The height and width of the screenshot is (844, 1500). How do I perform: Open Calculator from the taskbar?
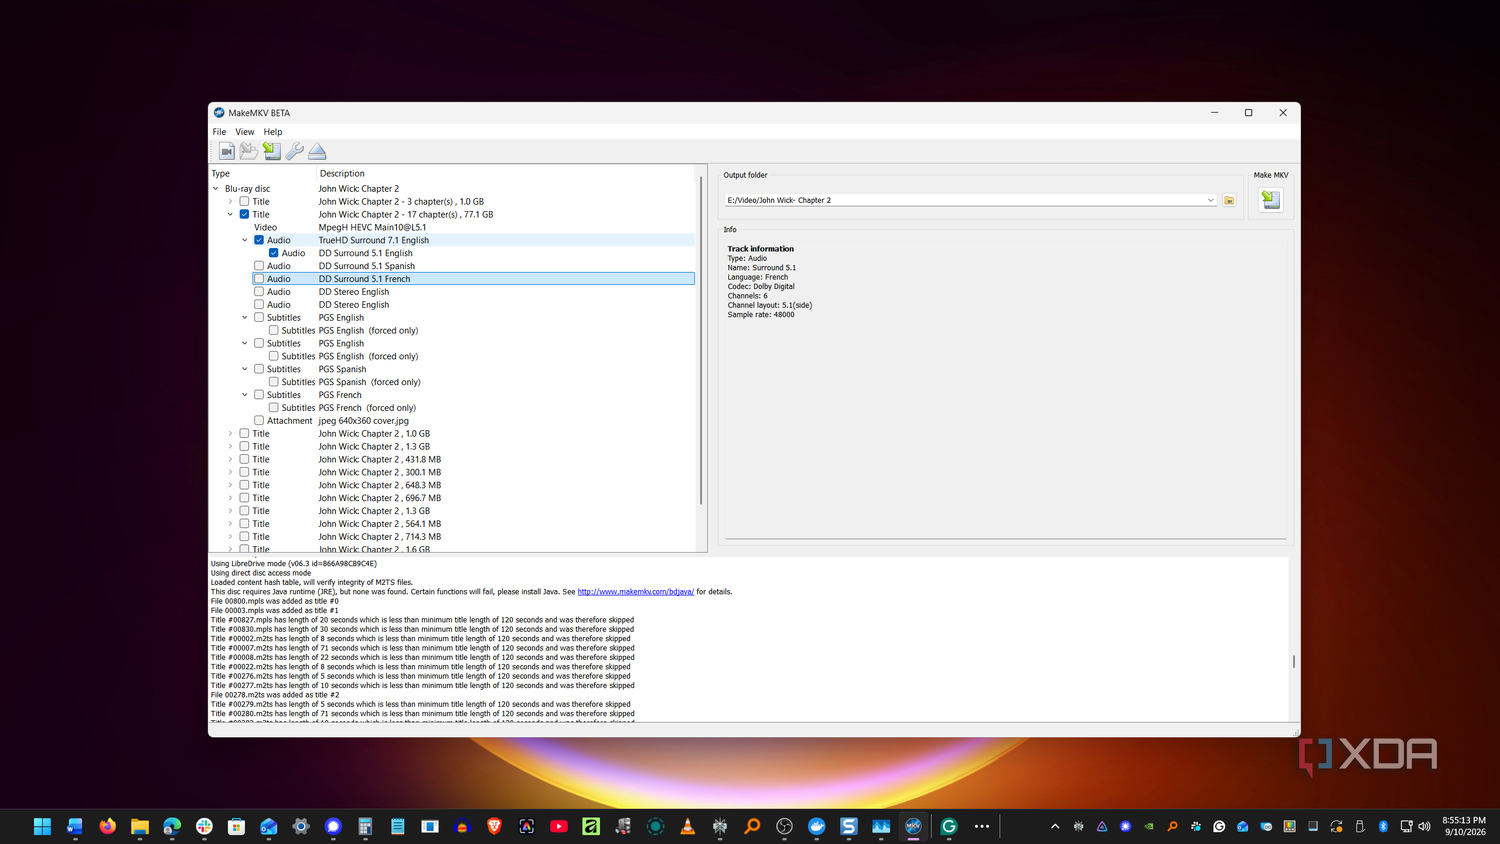365,826
